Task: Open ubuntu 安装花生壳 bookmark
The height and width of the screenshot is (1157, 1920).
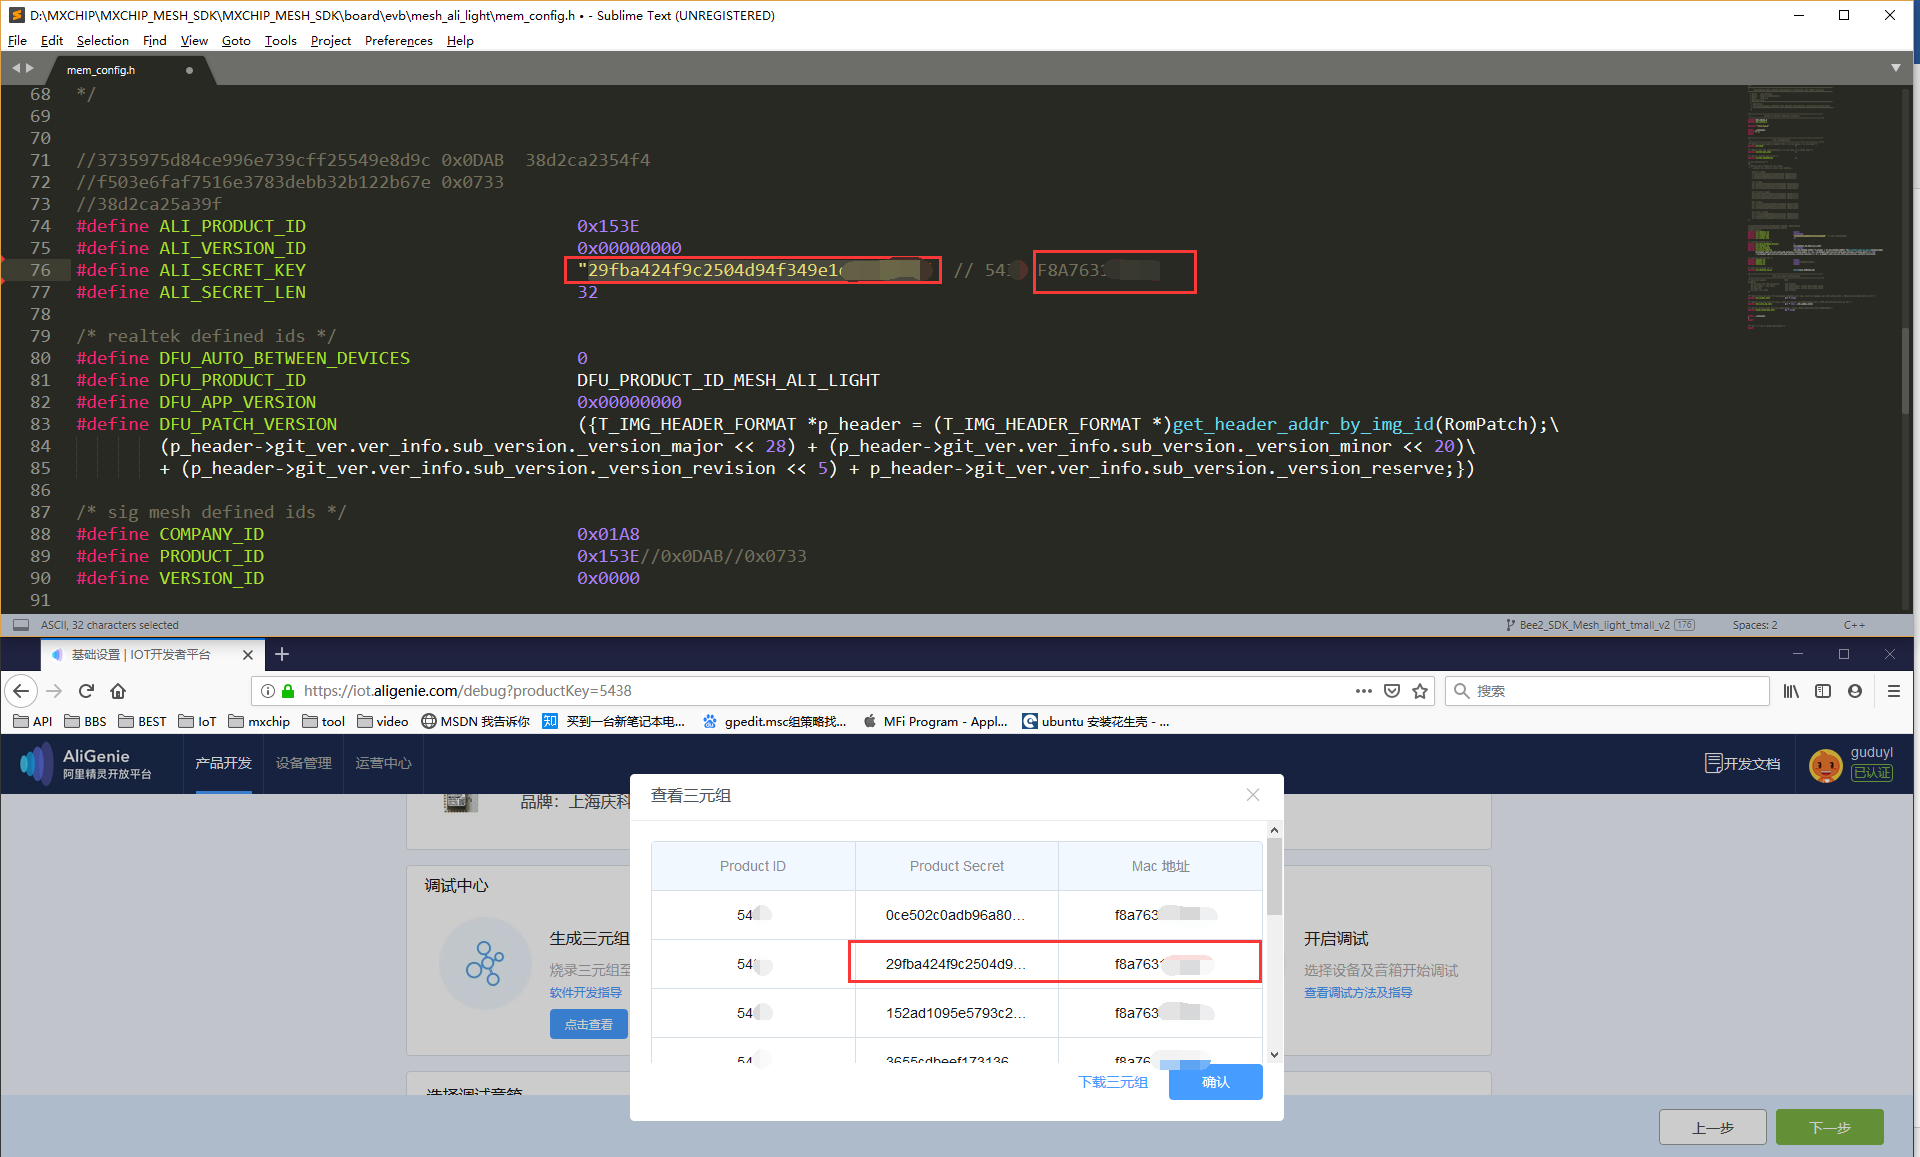Action: (1095, 721)
